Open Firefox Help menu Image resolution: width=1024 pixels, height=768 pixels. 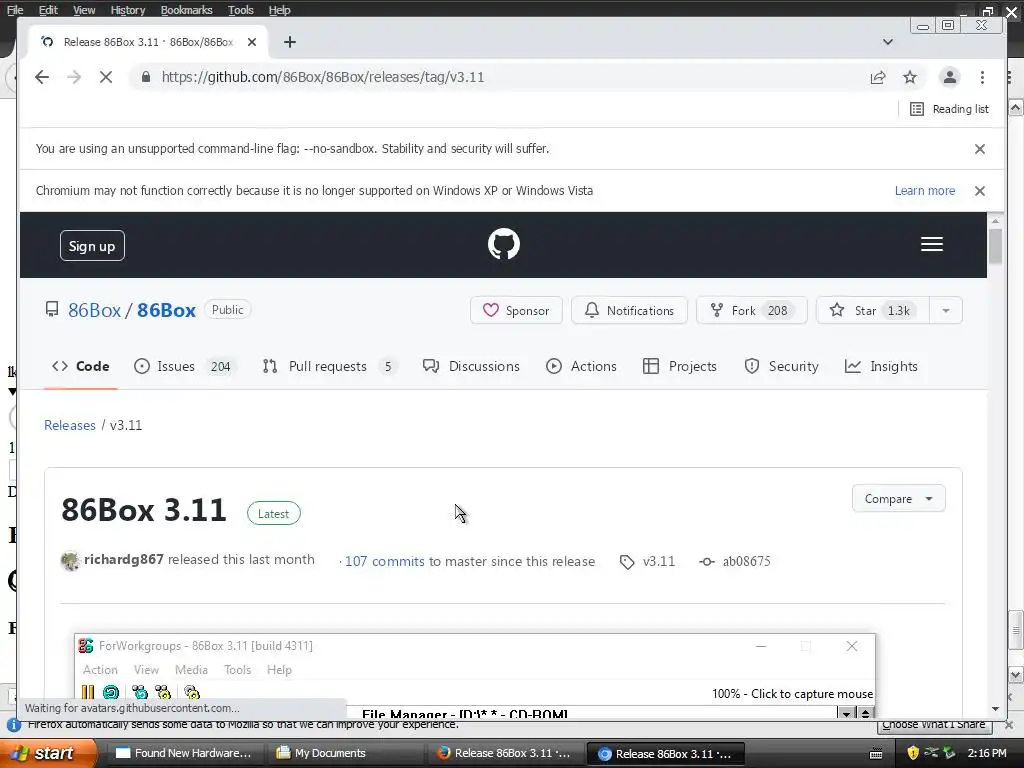tap(280, 10)
